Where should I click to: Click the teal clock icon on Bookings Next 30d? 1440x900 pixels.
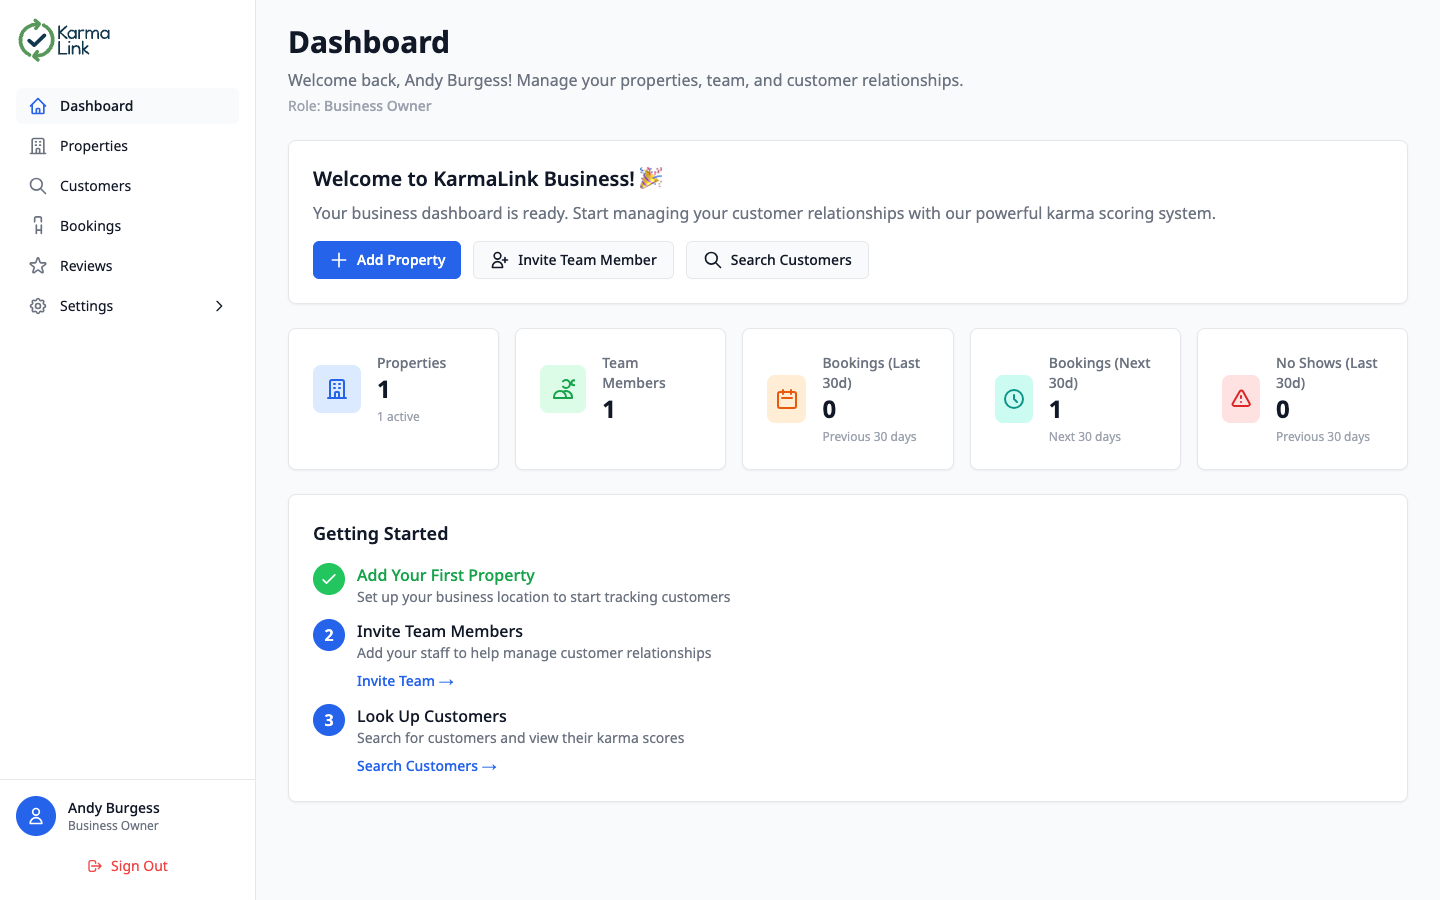coord(1014,399)
